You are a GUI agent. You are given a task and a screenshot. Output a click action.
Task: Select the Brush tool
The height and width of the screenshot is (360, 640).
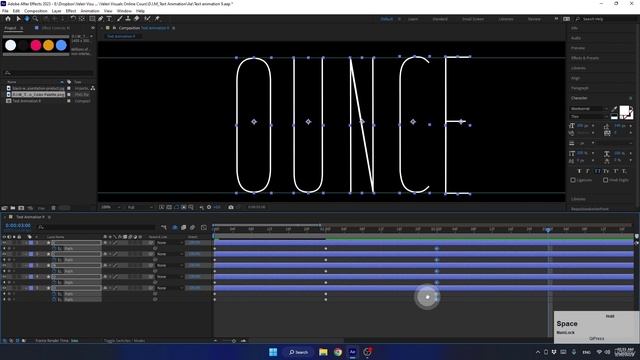tap(120, 19)
